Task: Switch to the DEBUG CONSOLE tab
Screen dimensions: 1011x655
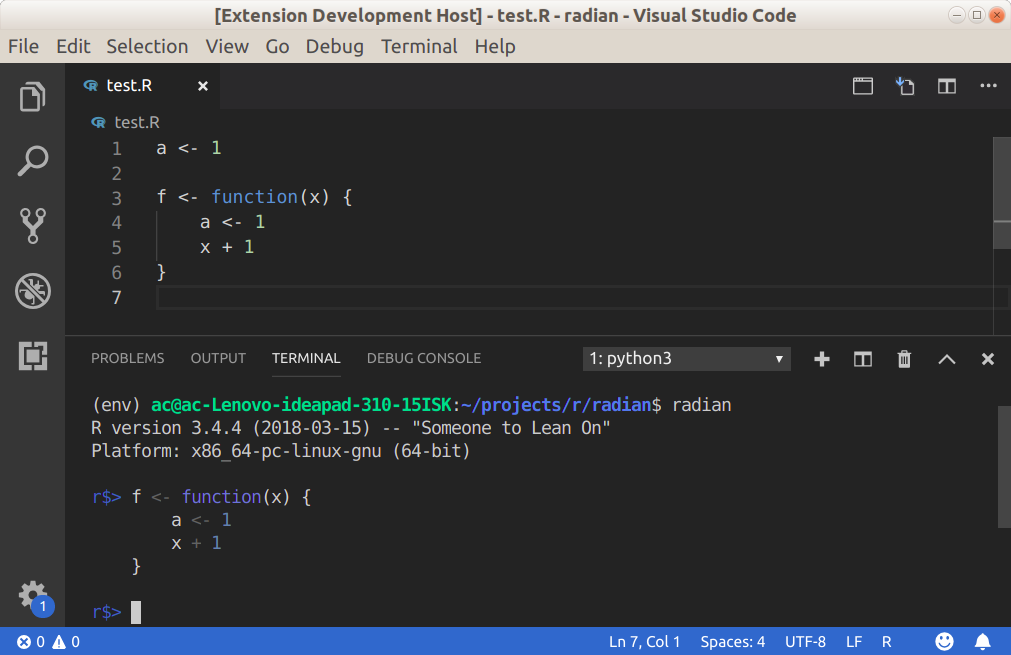Action: (424, 358)
